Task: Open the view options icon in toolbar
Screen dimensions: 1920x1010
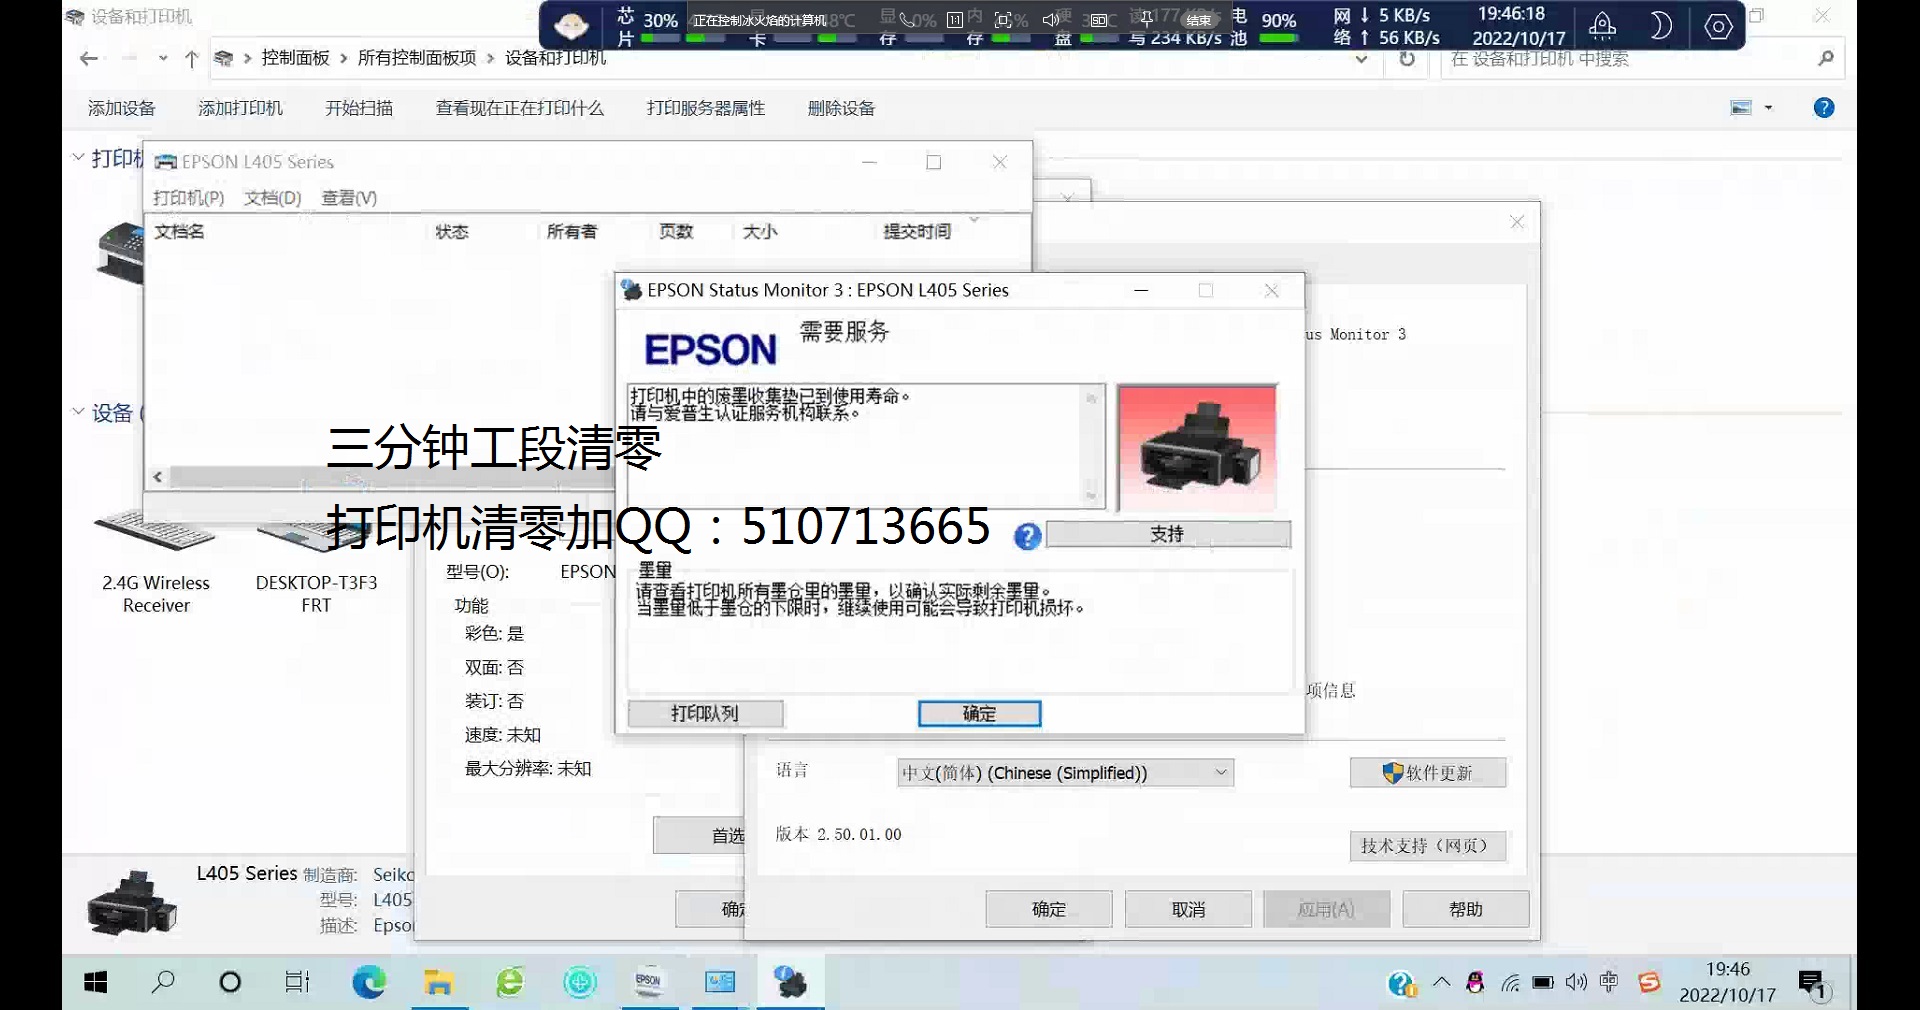Action: point(1741,108)
